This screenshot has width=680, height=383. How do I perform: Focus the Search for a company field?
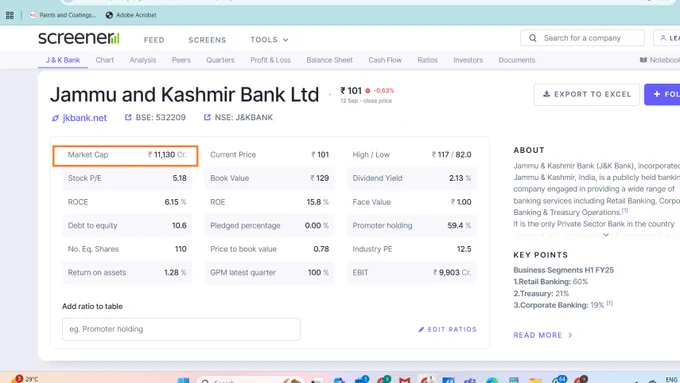click(582, 38)
